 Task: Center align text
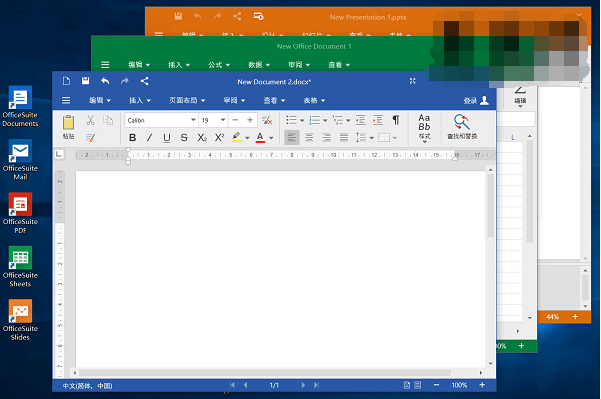coord(309,137)
